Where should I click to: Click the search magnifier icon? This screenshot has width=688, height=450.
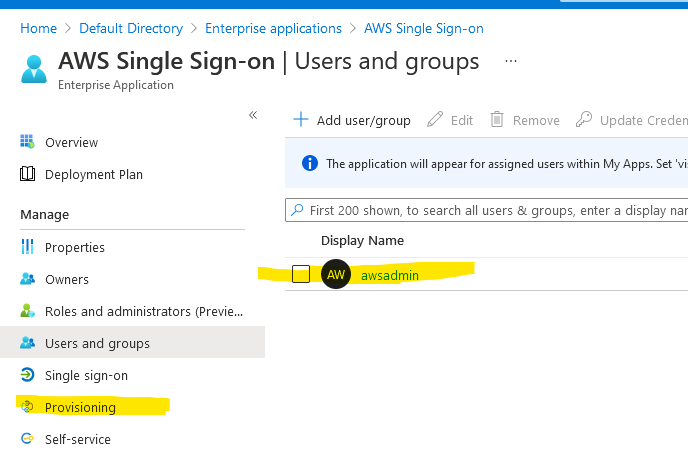[x=297, y=210]
